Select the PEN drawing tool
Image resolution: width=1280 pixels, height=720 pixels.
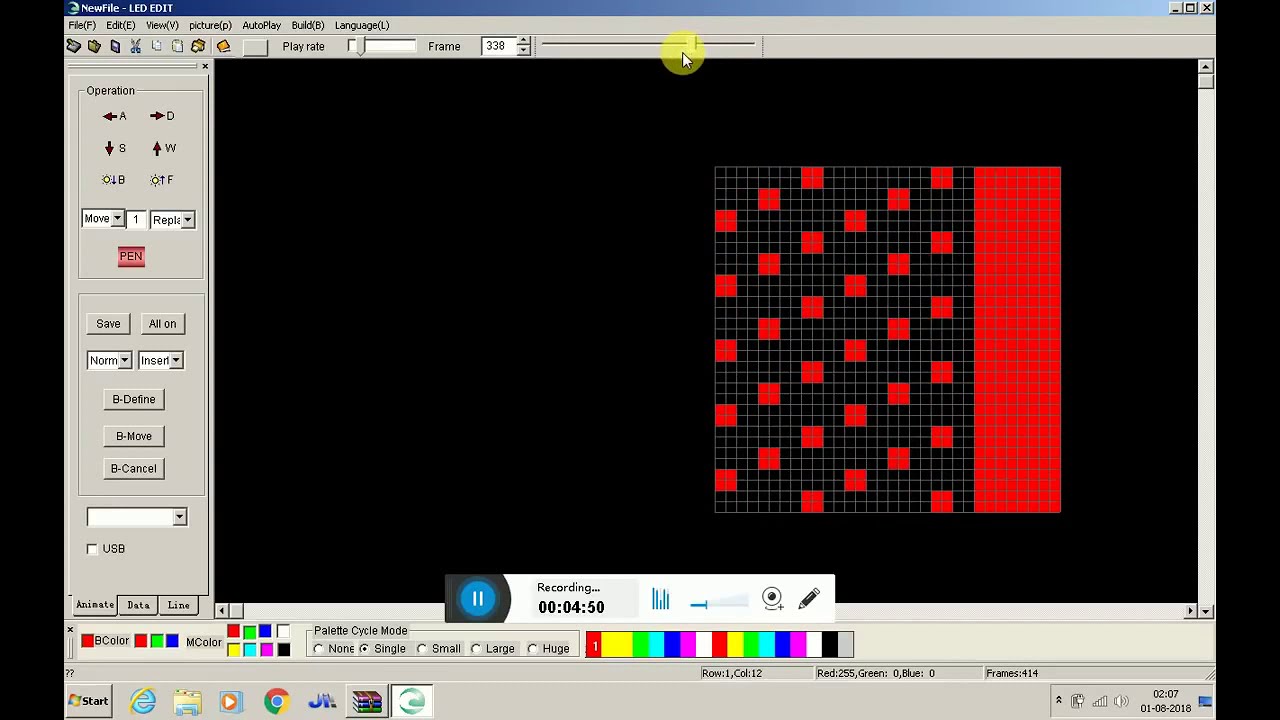pyautogui.click(x=131, y=256)
